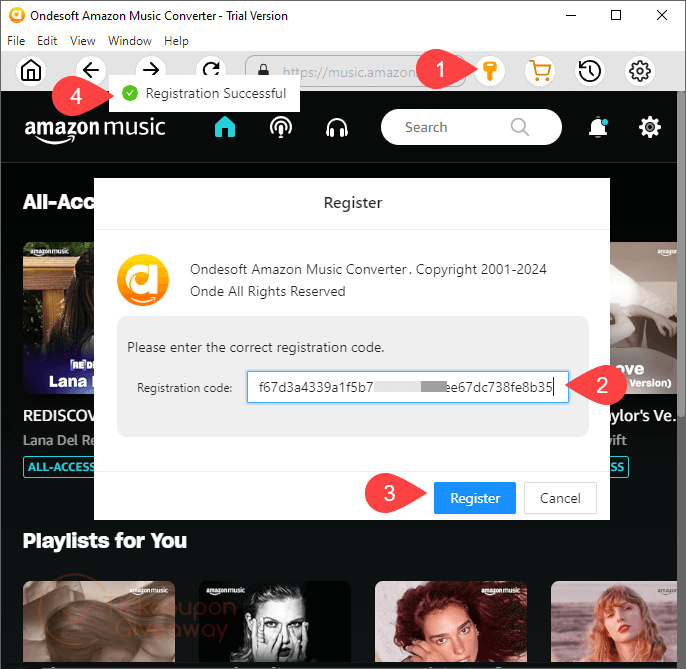Open converter settings gear in toolbar
The image size is (686, 669).
point(640,70)
